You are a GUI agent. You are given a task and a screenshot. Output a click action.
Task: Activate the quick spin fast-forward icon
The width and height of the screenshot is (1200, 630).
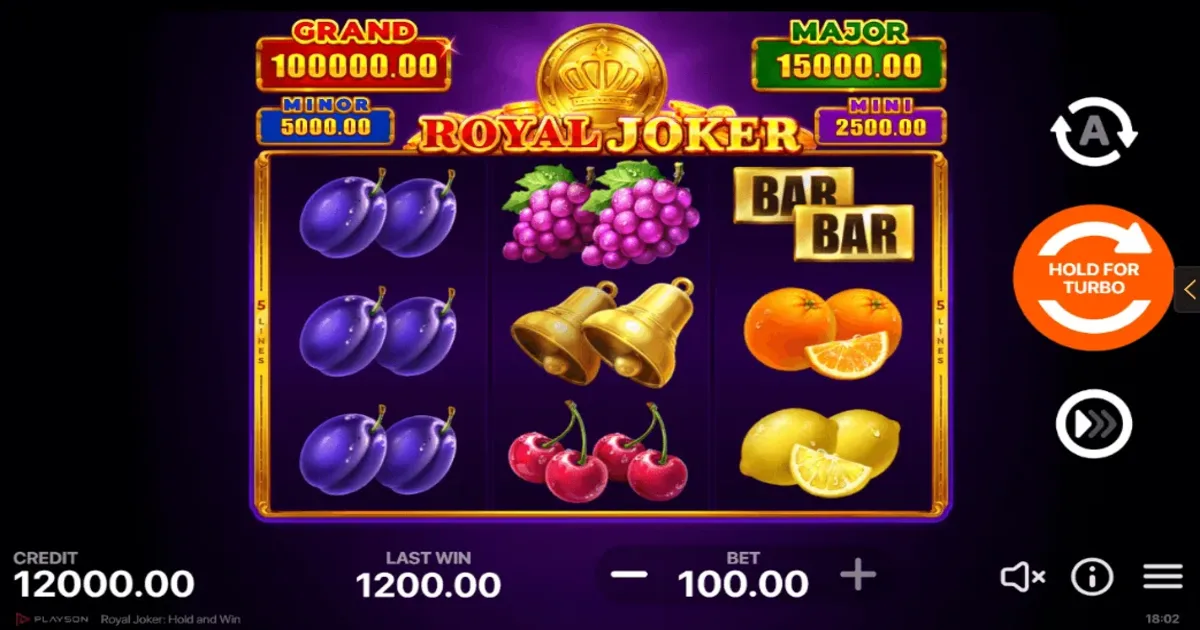coord(1093,424)
